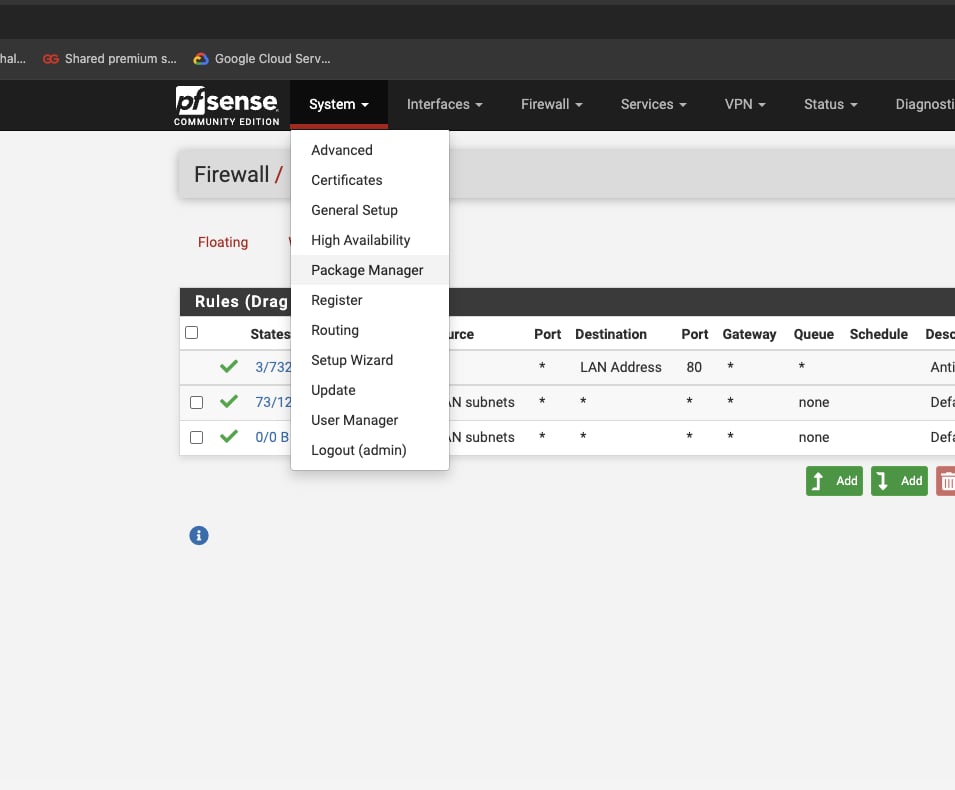
Task: Toggle the select-all rules checkbox
Action: [x=192, y=333]
